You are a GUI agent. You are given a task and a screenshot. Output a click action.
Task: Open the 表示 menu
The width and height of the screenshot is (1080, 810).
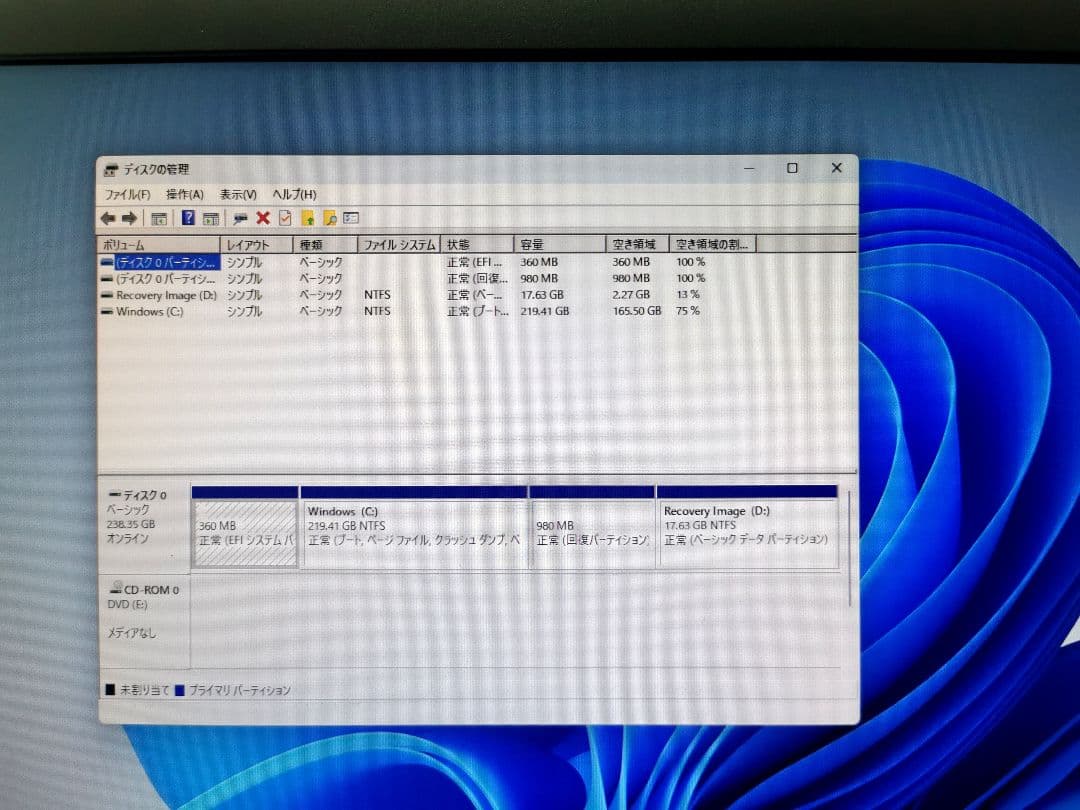(238, 194)
